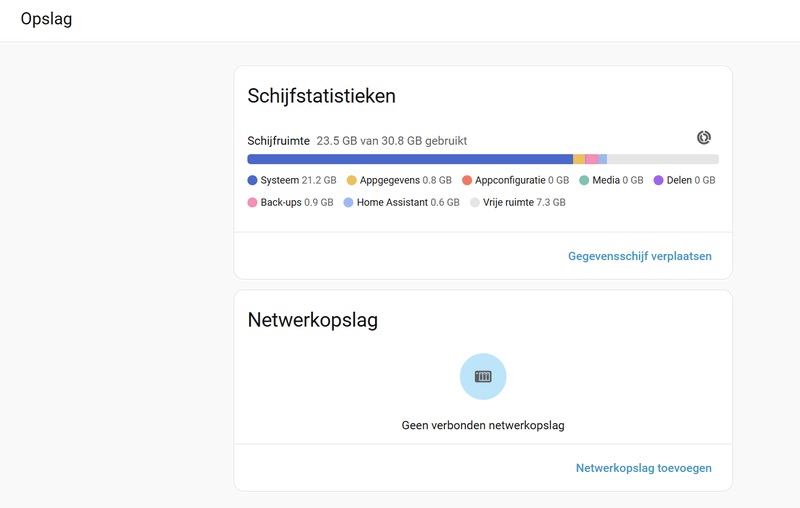
Task: Select the text 'Vrije ruimte 7.3 GB'
Action: tap(524, 202)
